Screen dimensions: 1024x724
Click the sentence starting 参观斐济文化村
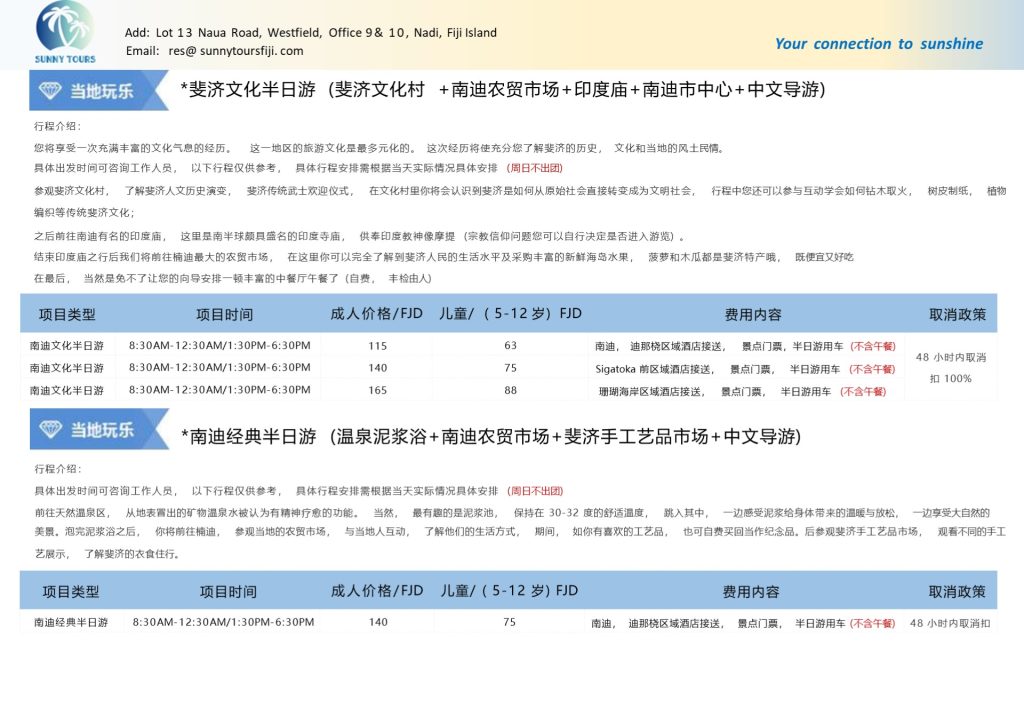point(520,201)
